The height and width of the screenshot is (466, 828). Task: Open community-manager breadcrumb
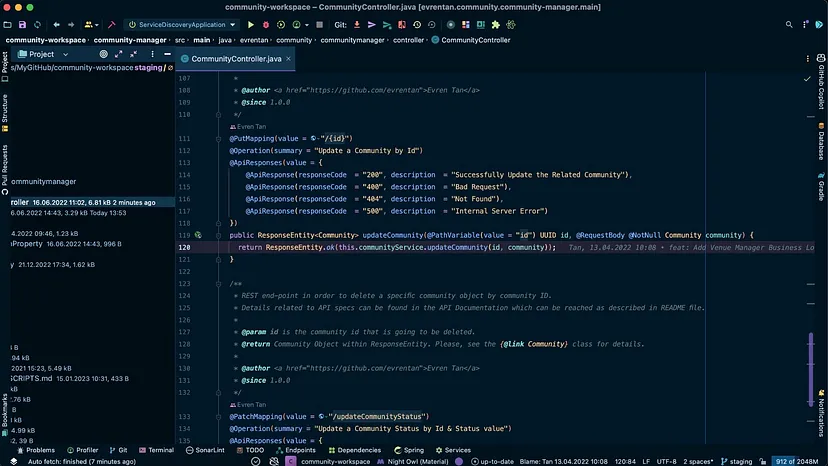pos(130,40)
